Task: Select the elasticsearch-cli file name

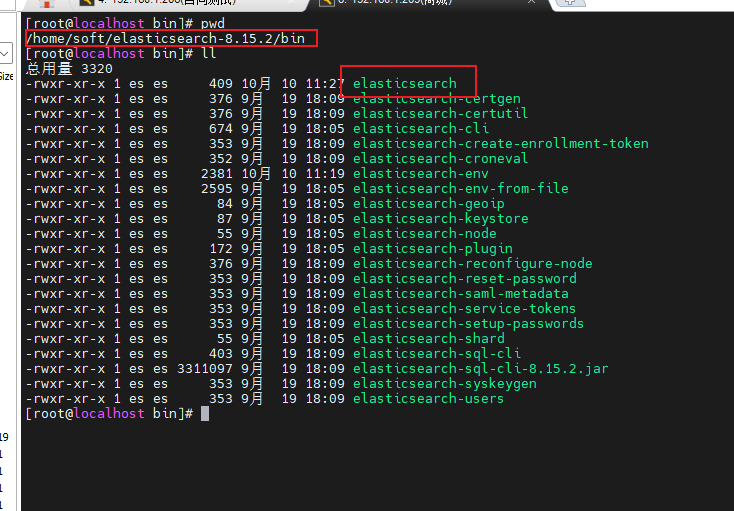Action: click(x=421, y=128)
